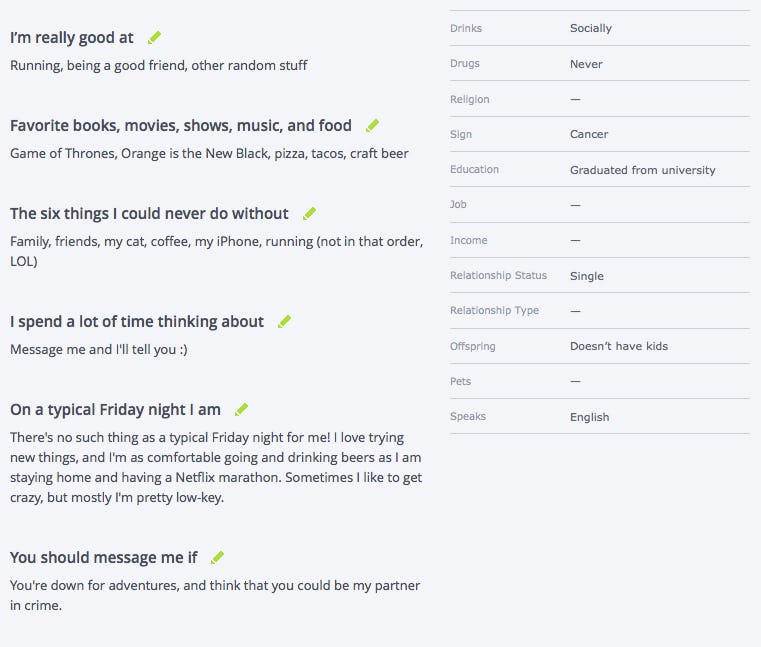Screen dimensions: 761x647
Task: Click the answer text starting "Game of Thrones"
Action: coord(209,154)
